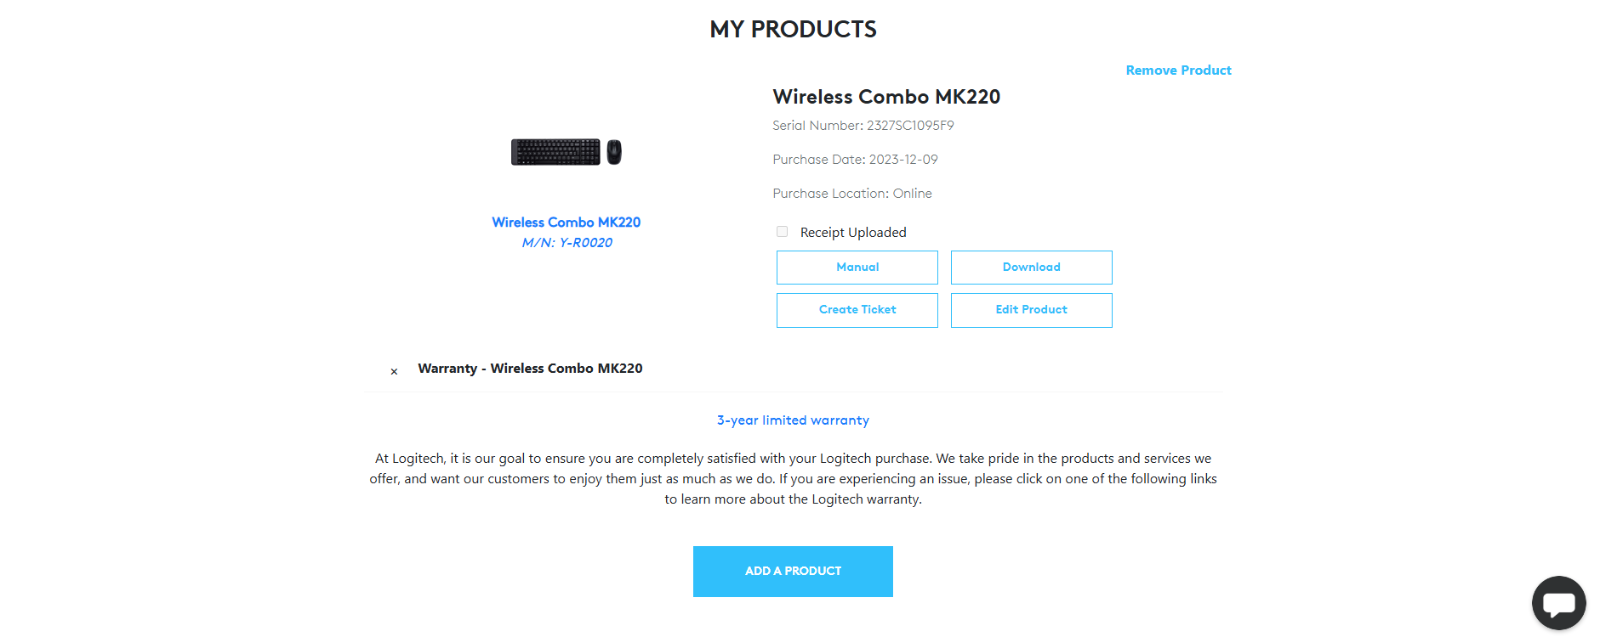Click the Logitech warranty description paragraph

coord(793,479)
